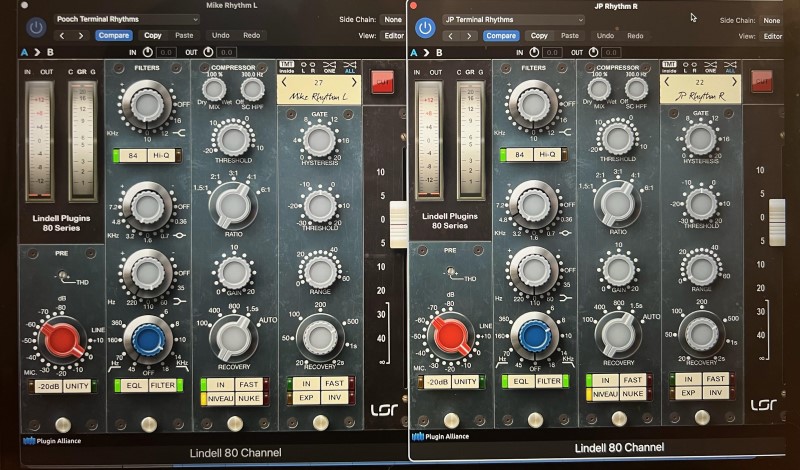Click compressor RECOVERY knob in Mike Rhythm L
Image resolution: width=800 pixels, height=470 pixels.
click(234, 338)
